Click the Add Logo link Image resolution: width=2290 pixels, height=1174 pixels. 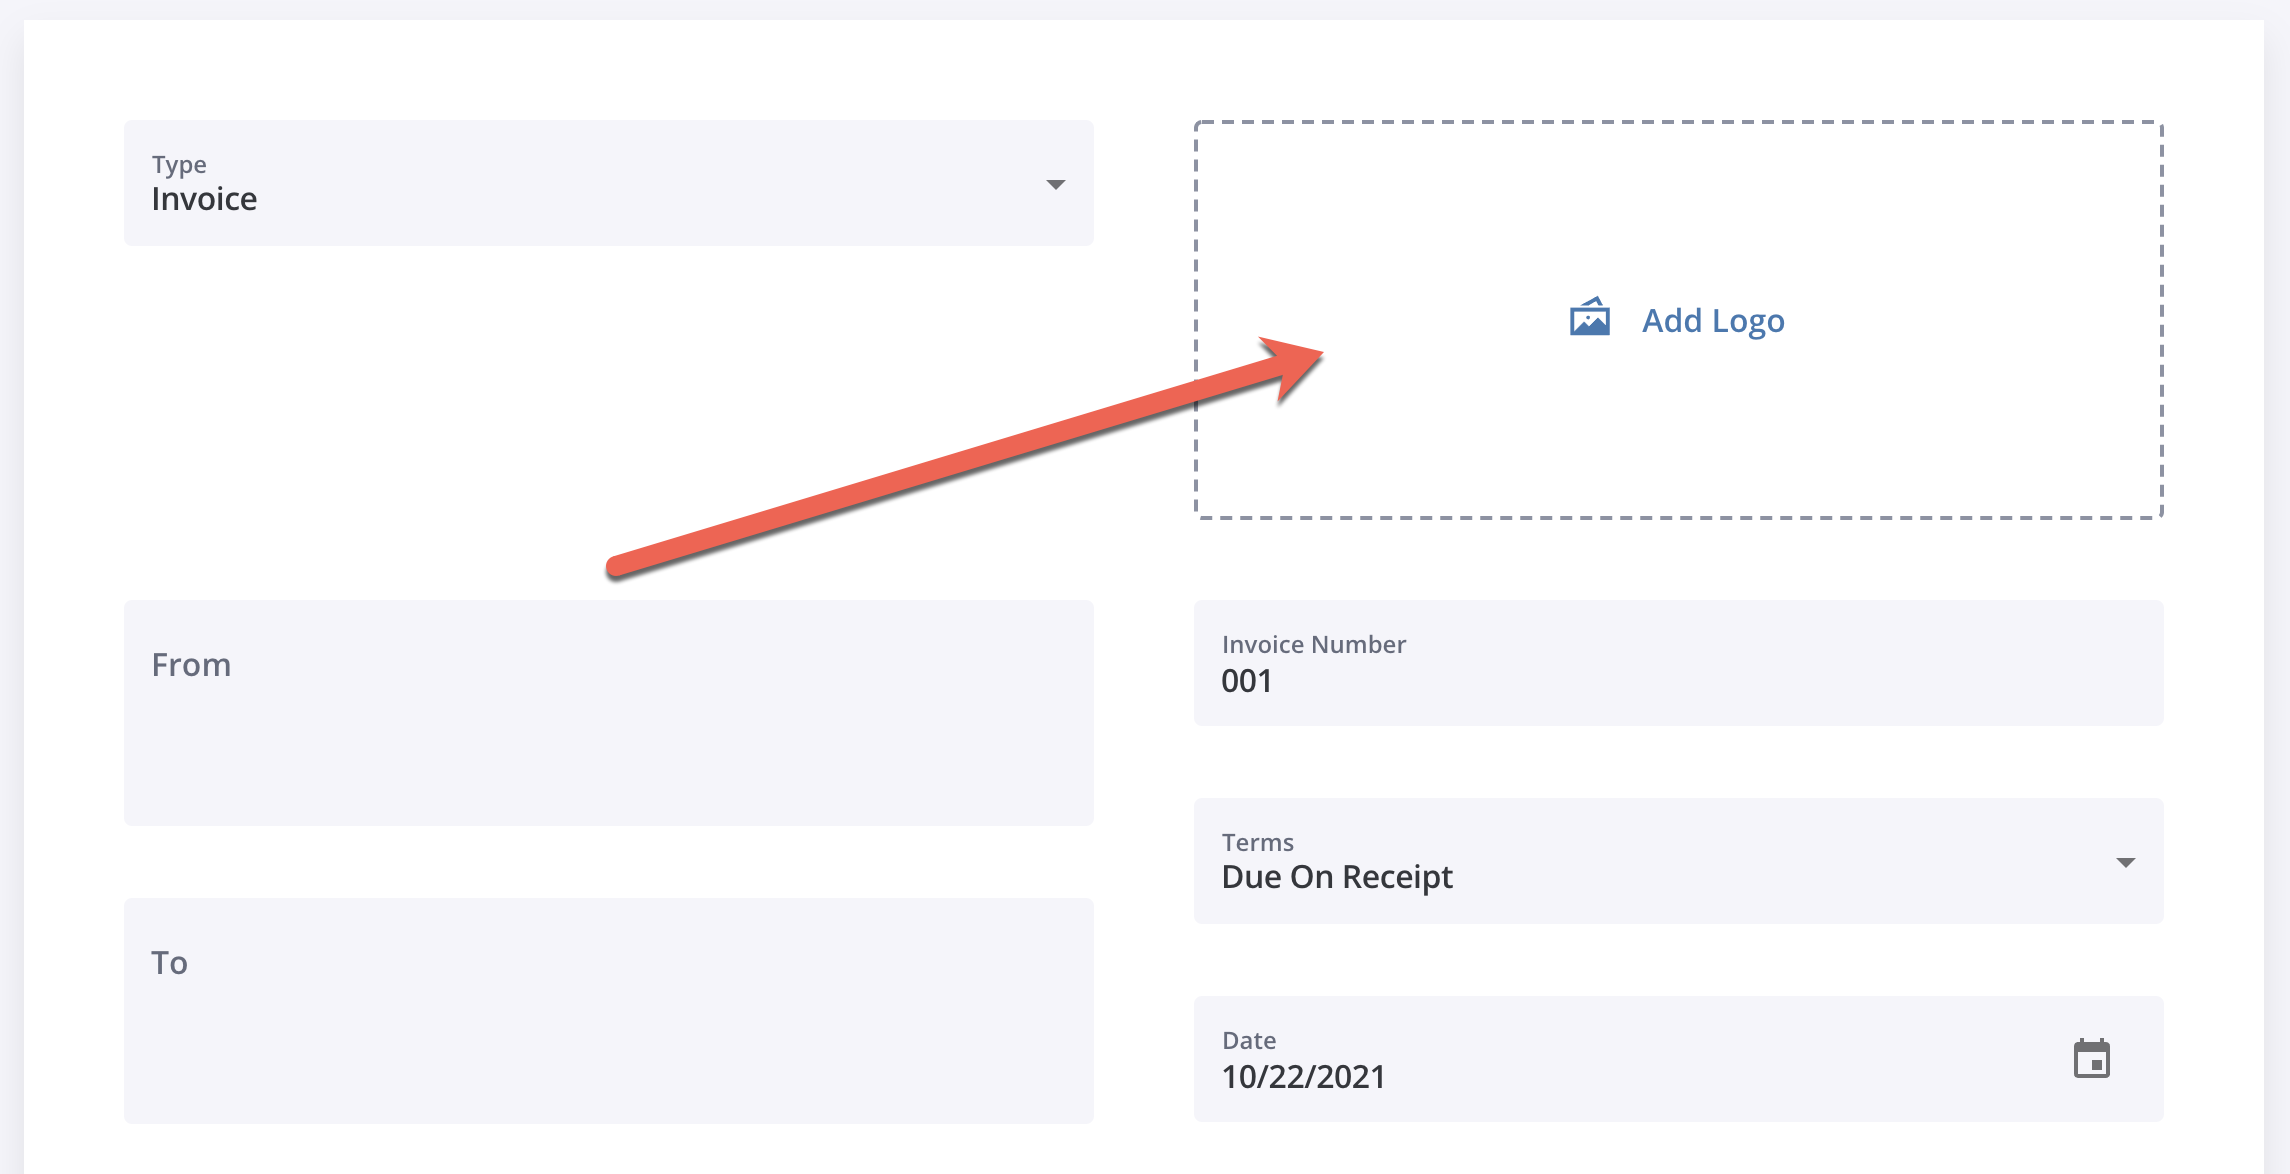click(x=1712, y=320)
